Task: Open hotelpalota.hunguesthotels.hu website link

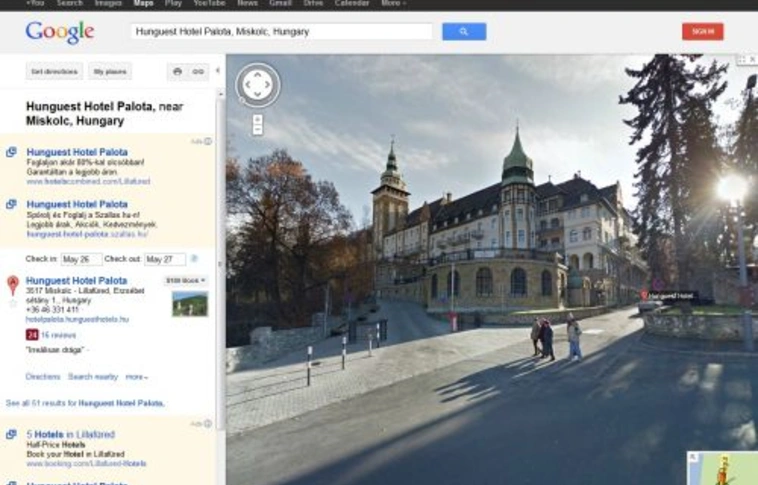Action: [77, 319]
